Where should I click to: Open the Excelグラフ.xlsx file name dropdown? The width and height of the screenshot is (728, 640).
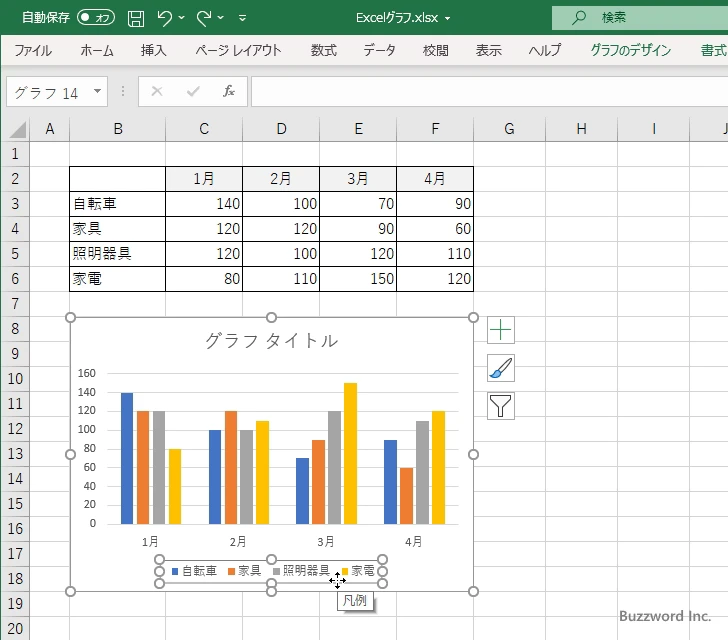pos(447,19)
